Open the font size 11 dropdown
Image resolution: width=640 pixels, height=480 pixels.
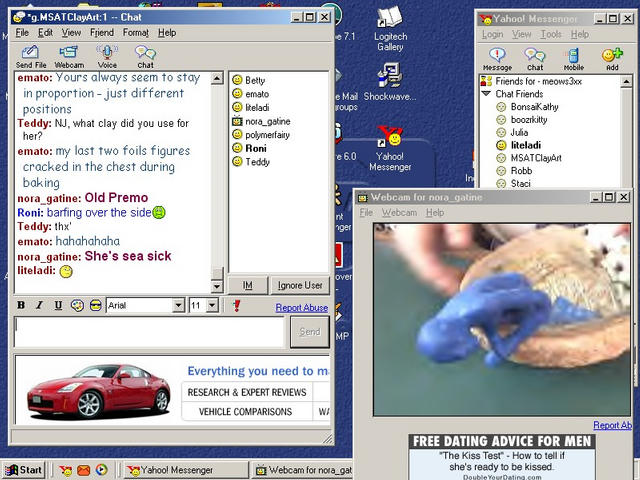212,305
